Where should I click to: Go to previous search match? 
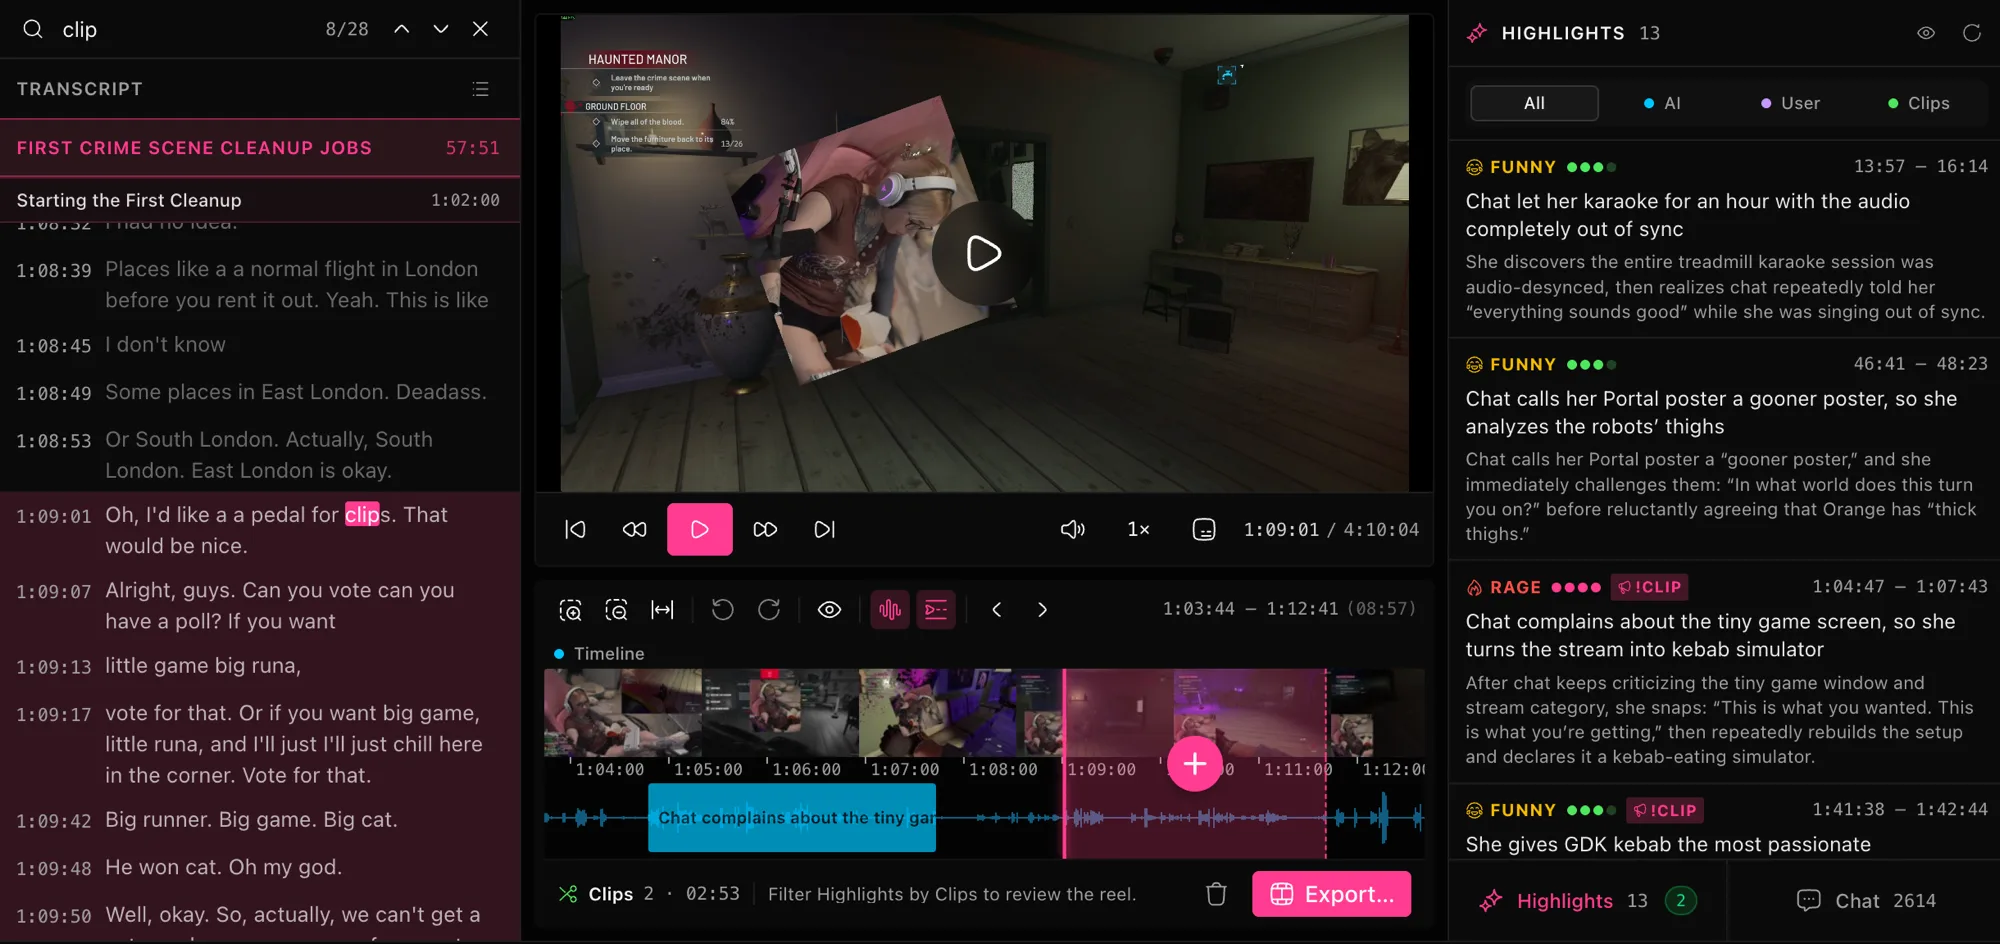[x=401, y=29]
